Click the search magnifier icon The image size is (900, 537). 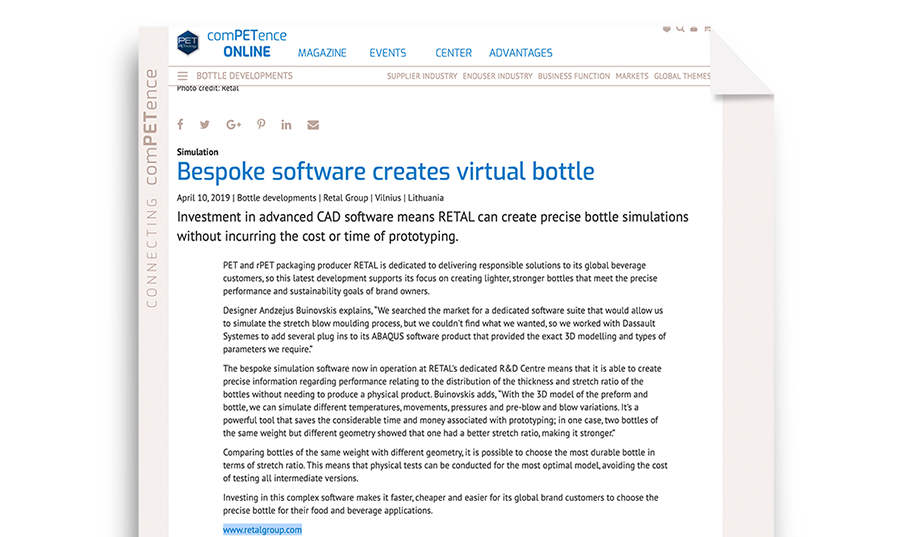click(x=681, y=30)
